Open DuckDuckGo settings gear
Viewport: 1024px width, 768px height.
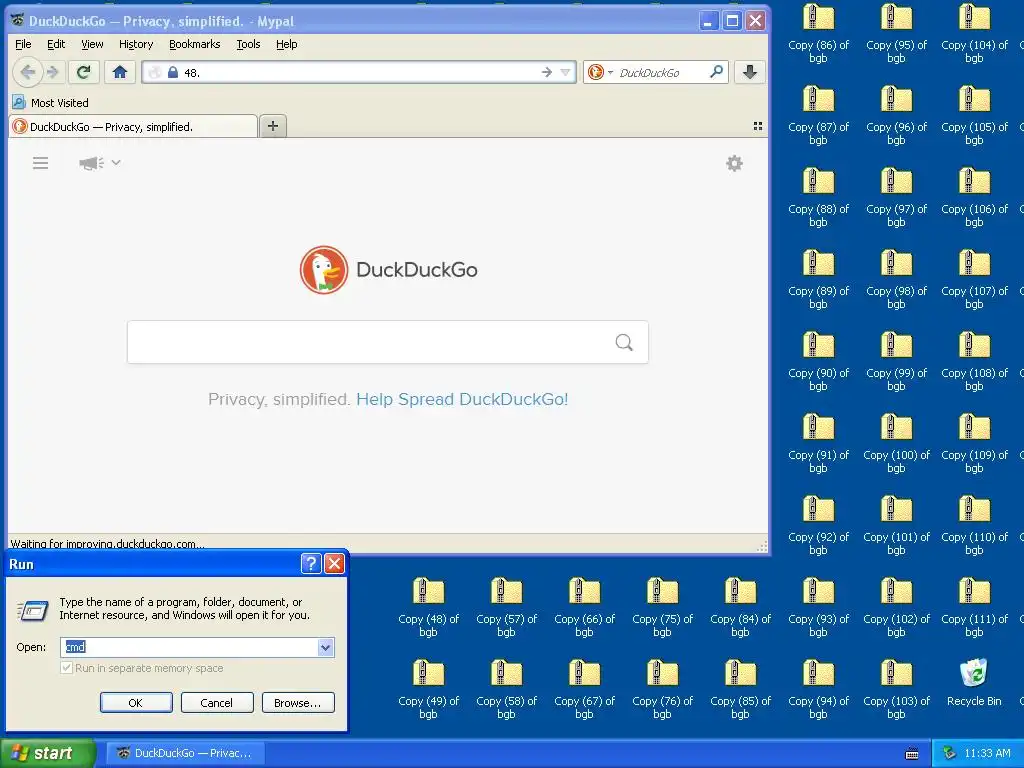coord(735,163)
